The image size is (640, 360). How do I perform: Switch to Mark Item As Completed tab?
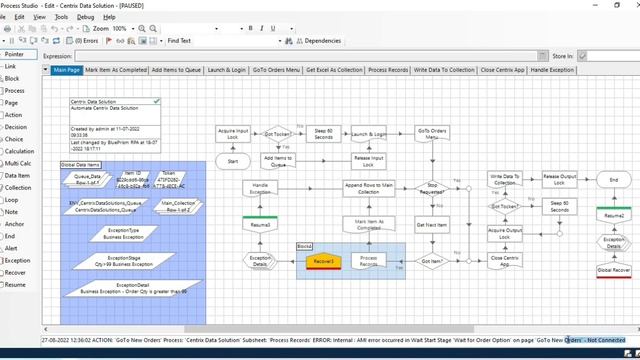point(116,70)
